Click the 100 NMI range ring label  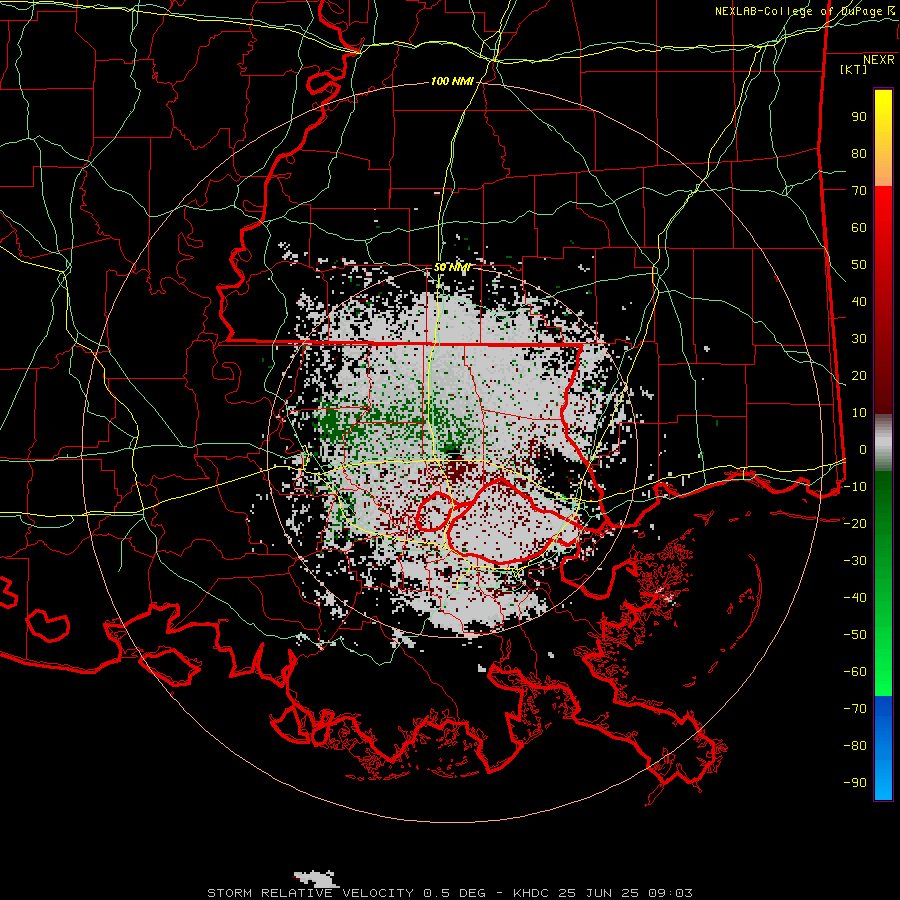click(452, 82)
